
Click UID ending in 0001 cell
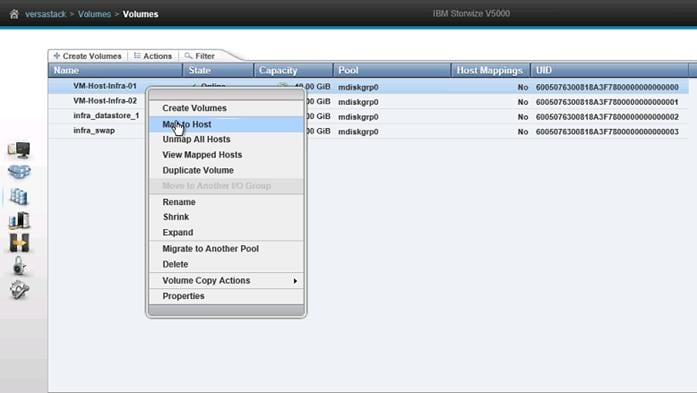(607, 102)
